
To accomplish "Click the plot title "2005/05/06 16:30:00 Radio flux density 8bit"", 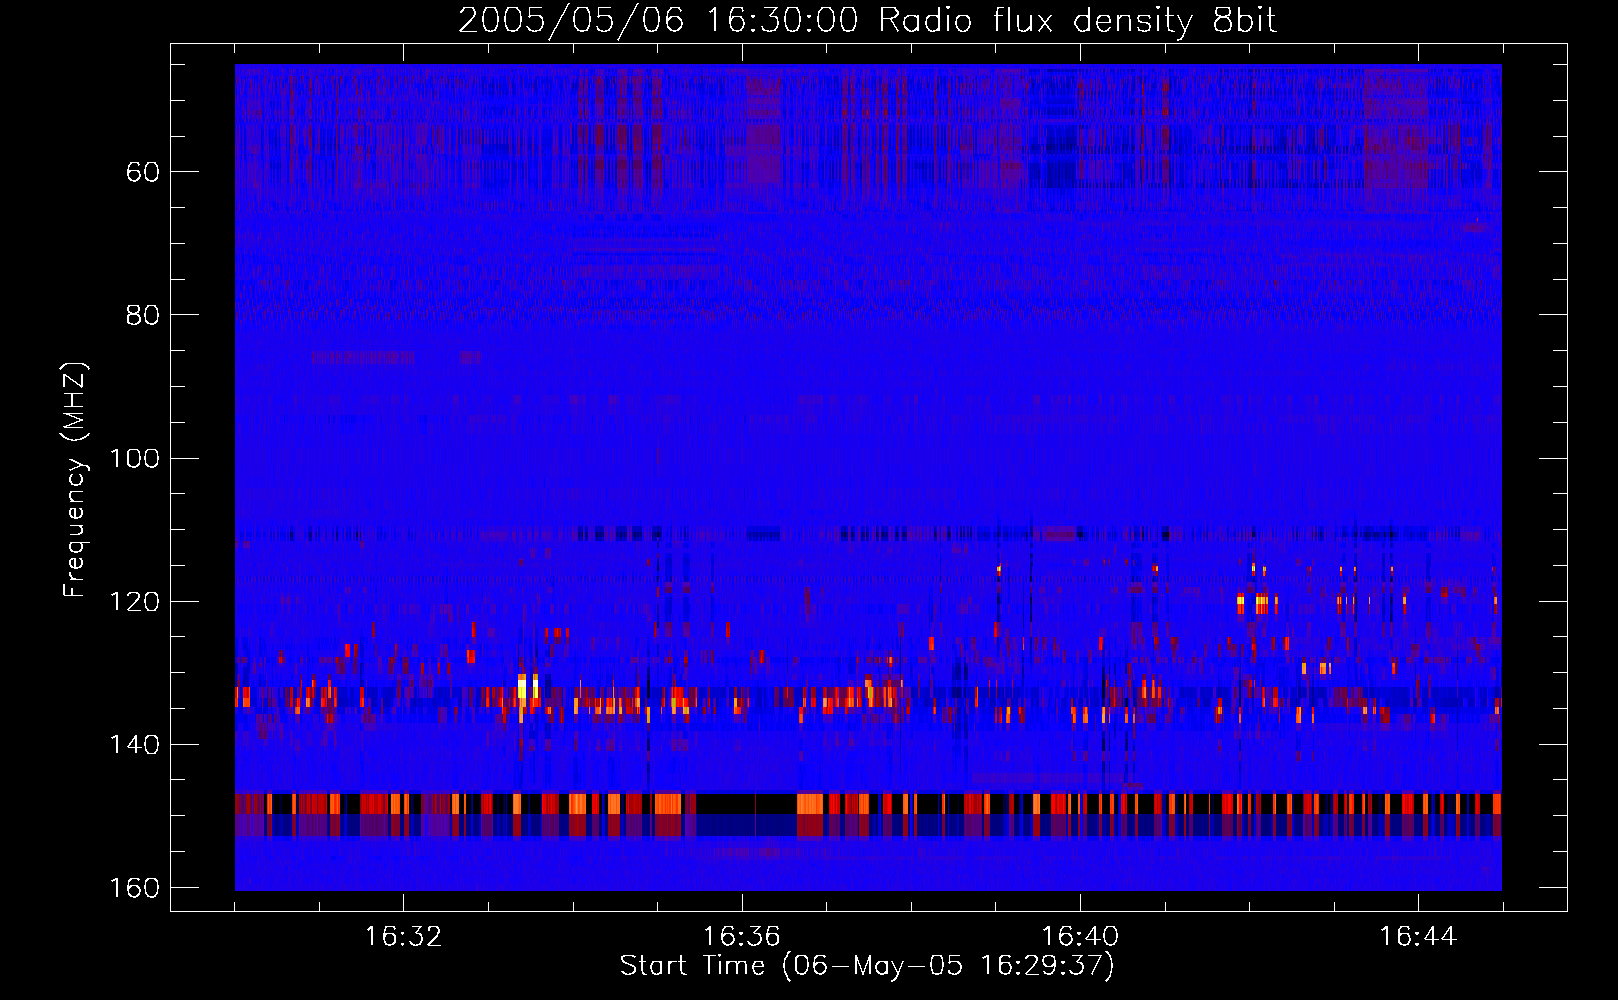I will pyautogui.click(x=867, y=20).
